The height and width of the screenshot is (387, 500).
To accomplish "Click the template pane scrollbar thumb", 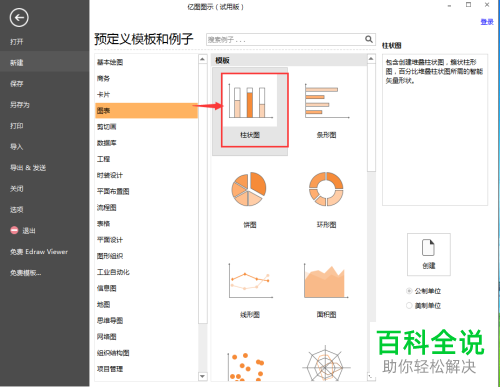I will (371, 117).
